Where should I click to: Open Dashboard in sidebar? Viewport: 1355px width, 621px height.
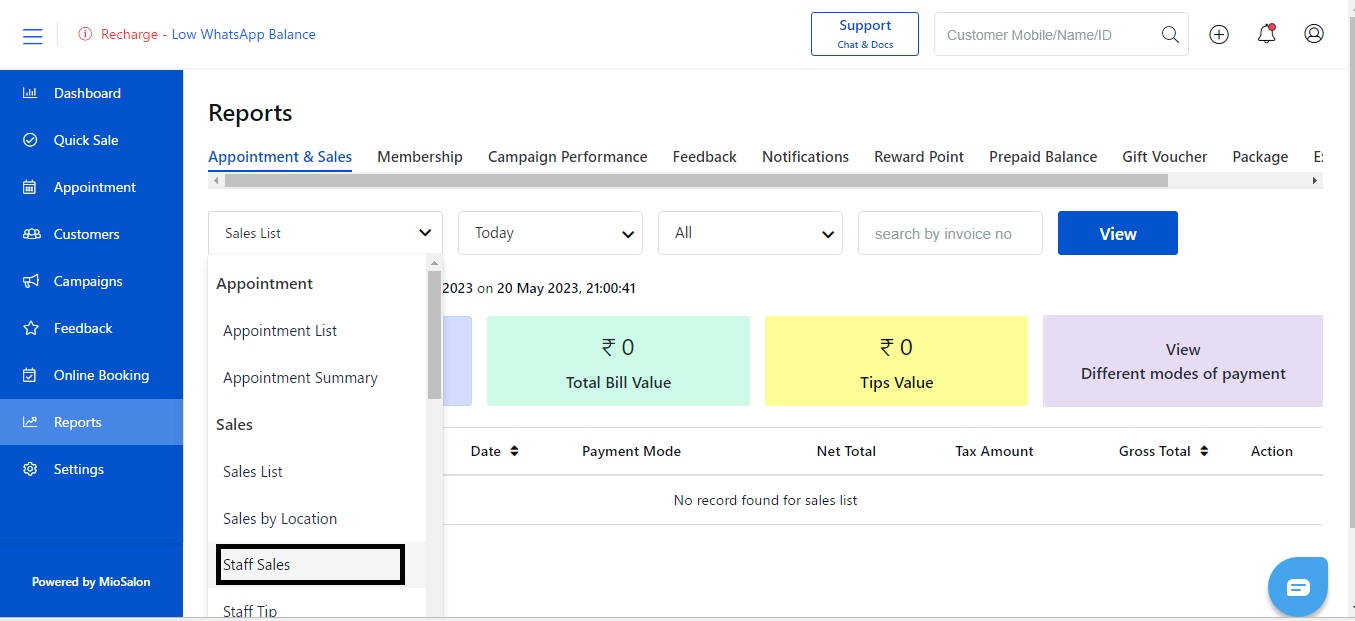pyautogui.click(x=91, y=93)
